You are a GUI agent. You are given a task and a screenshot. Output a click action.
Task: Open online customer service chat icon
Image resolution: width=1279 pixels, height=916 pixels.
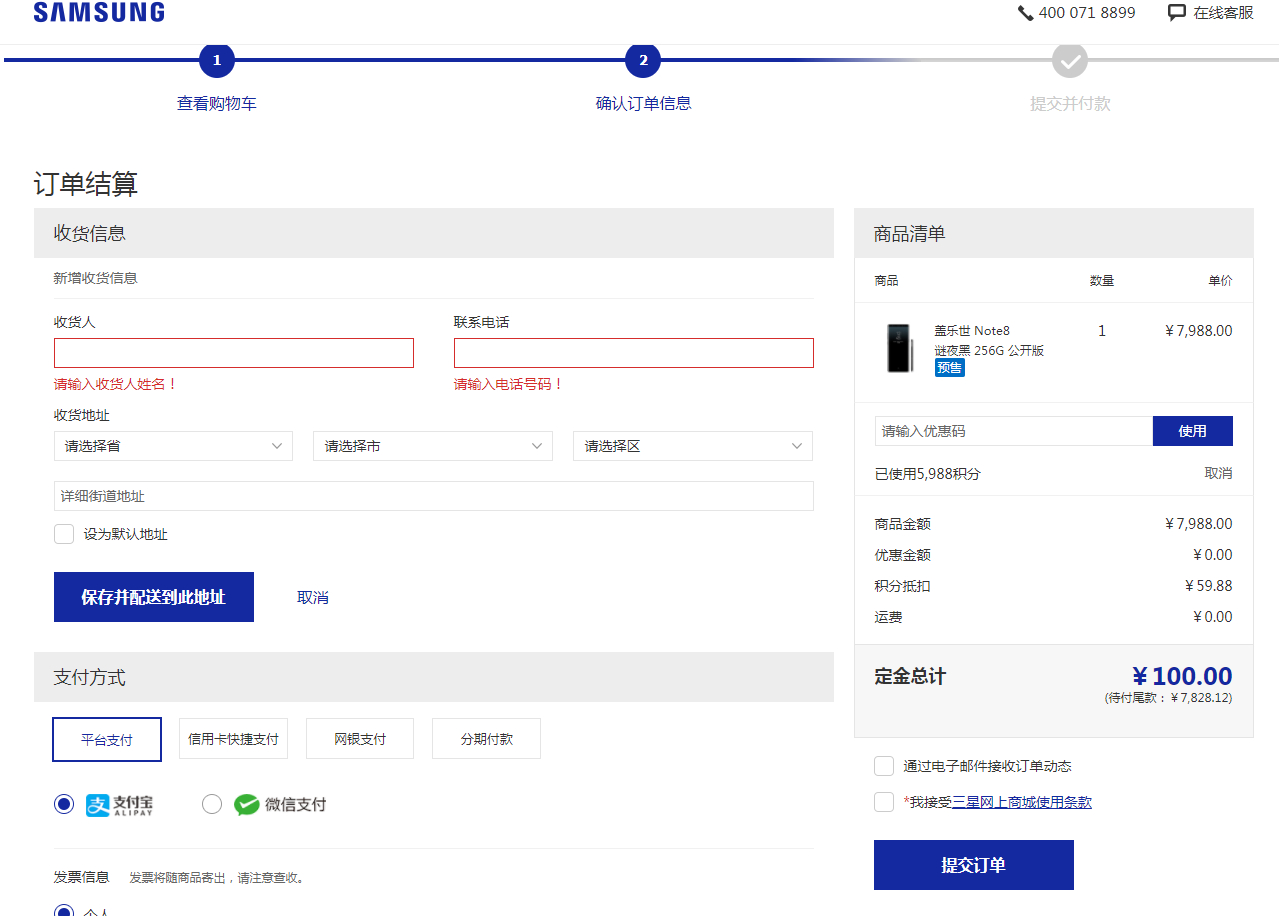click(1177, 13)
